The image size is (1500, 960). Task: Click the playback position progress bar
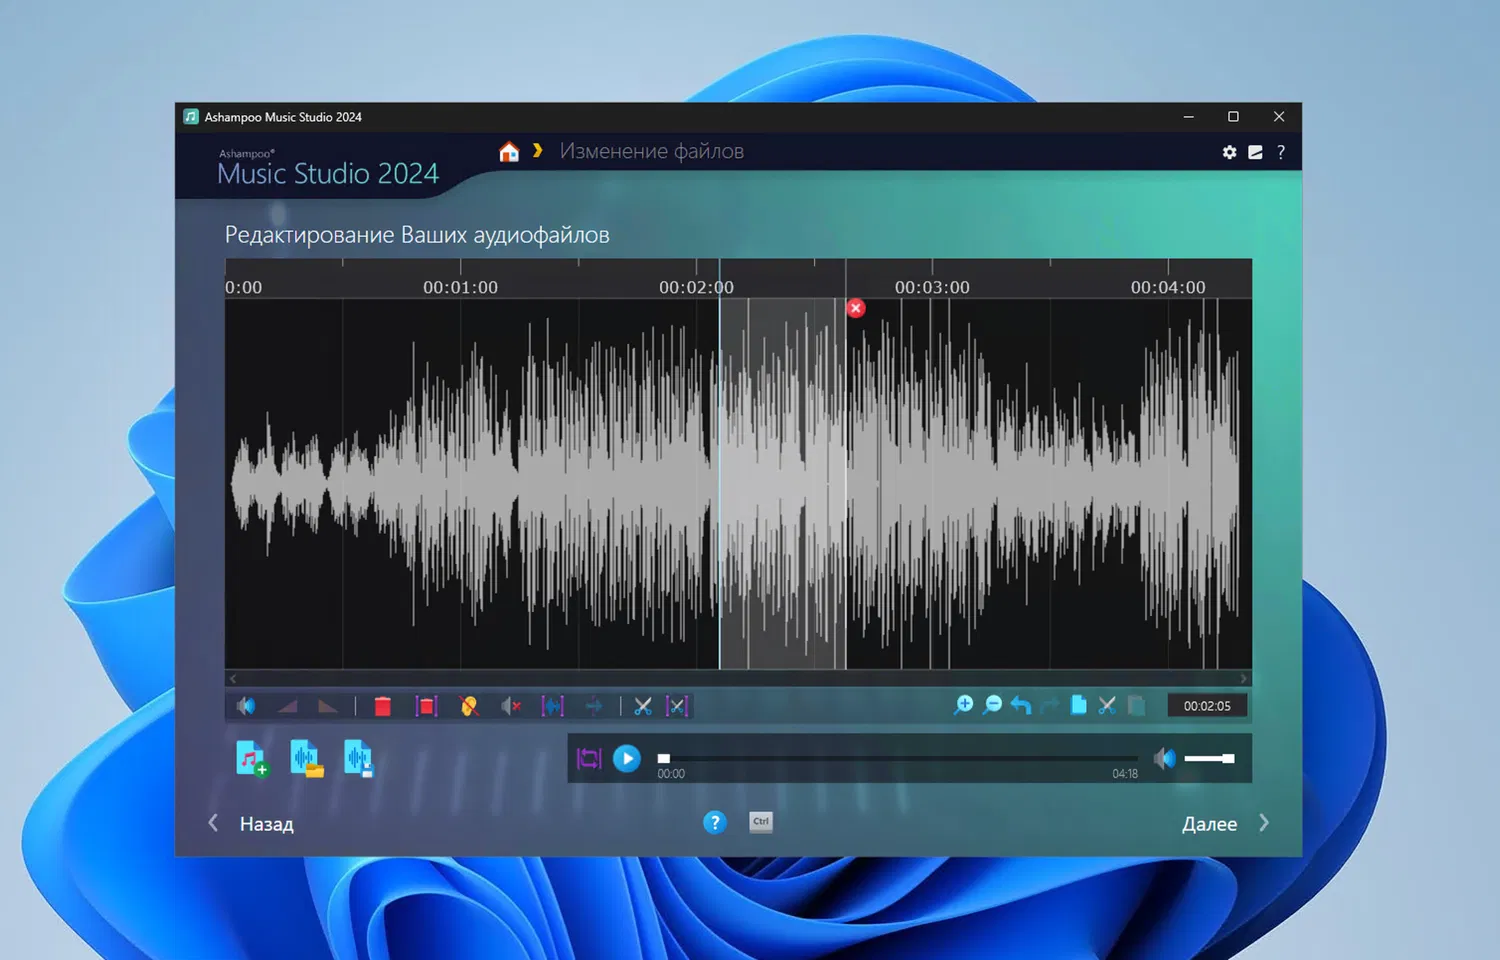coord(897,759)
